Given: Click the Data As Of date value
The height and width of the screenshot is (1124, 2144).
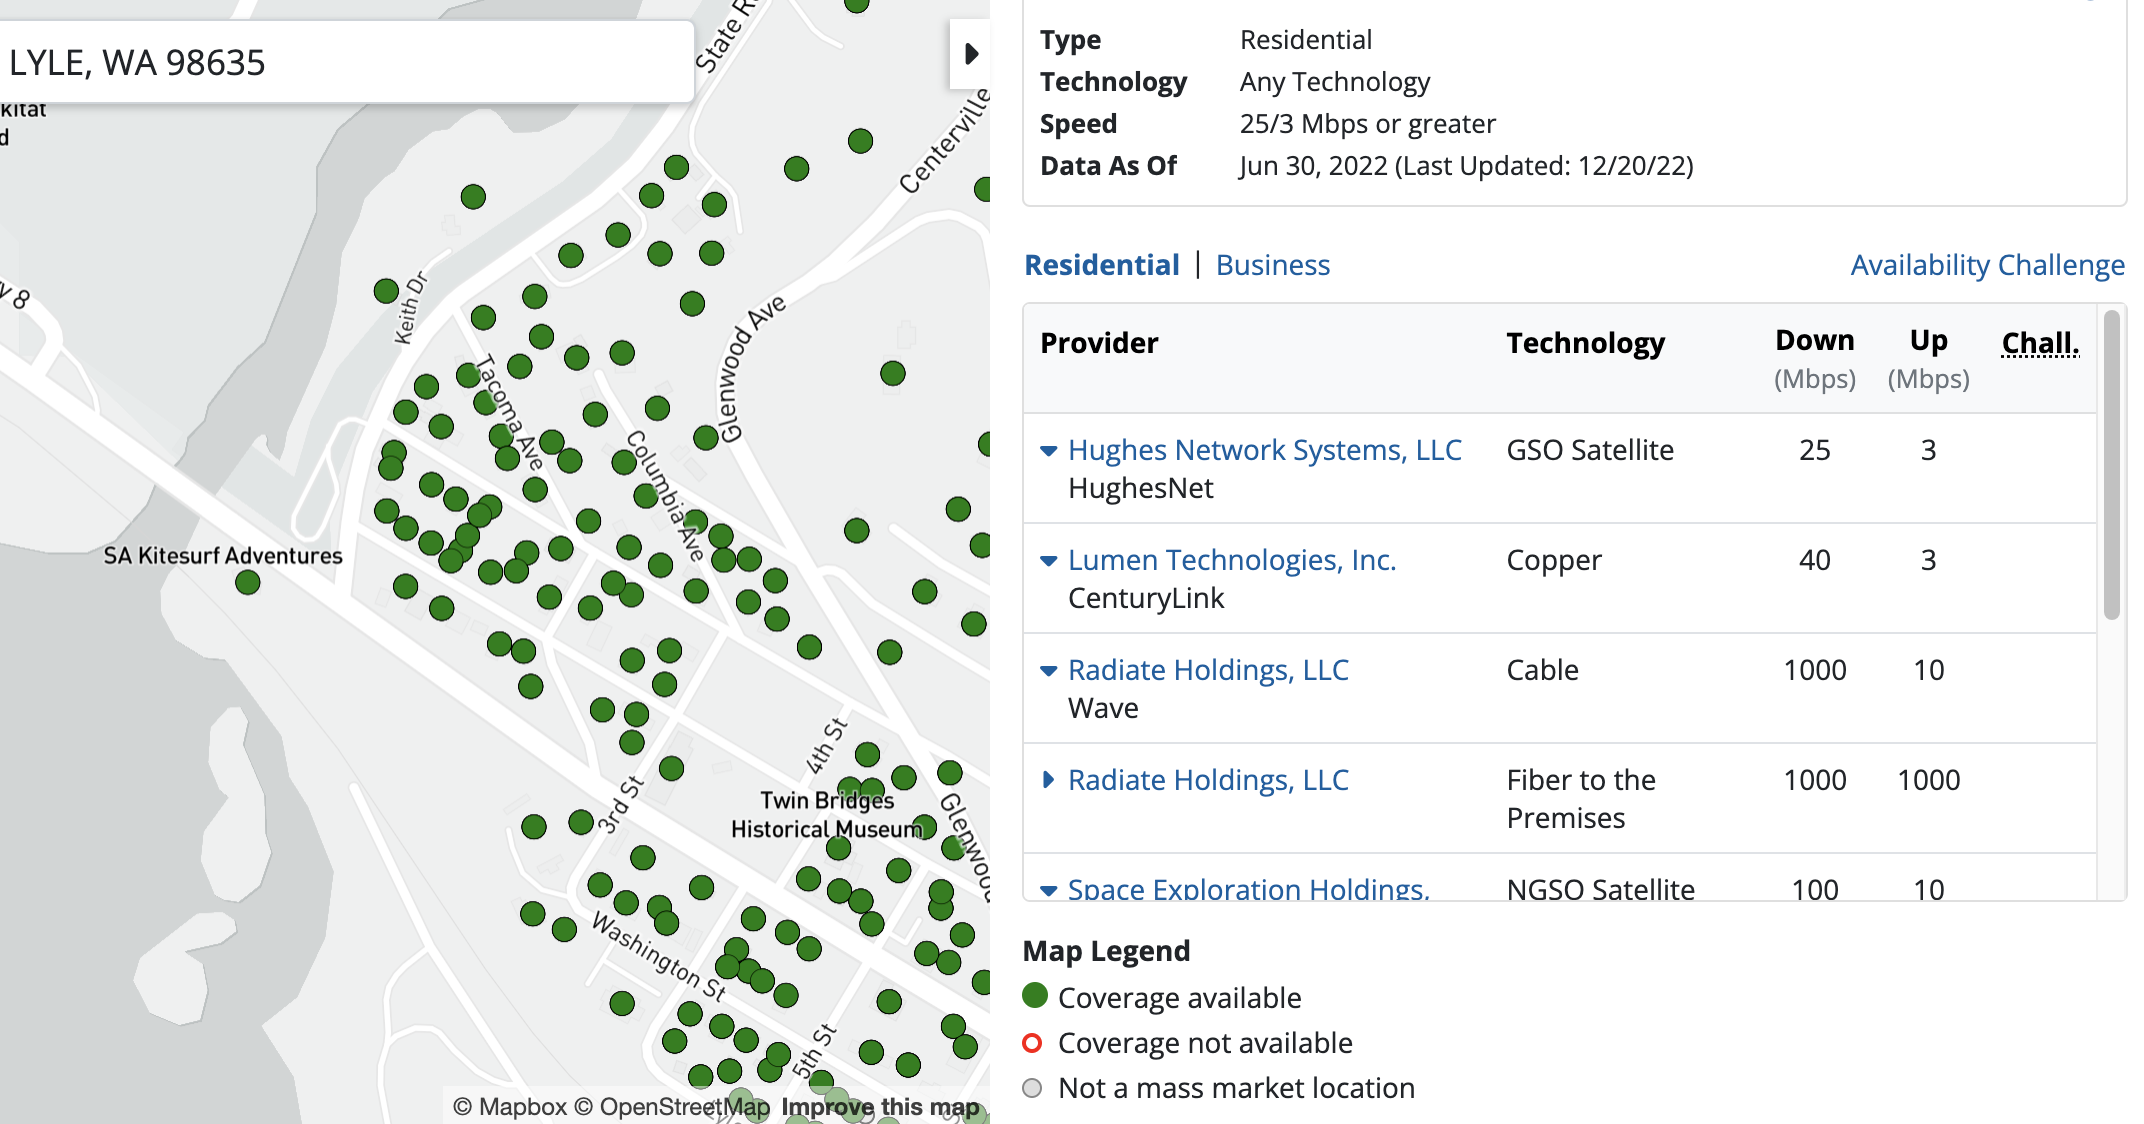Looking at the screenshot, I should 1467,166.
